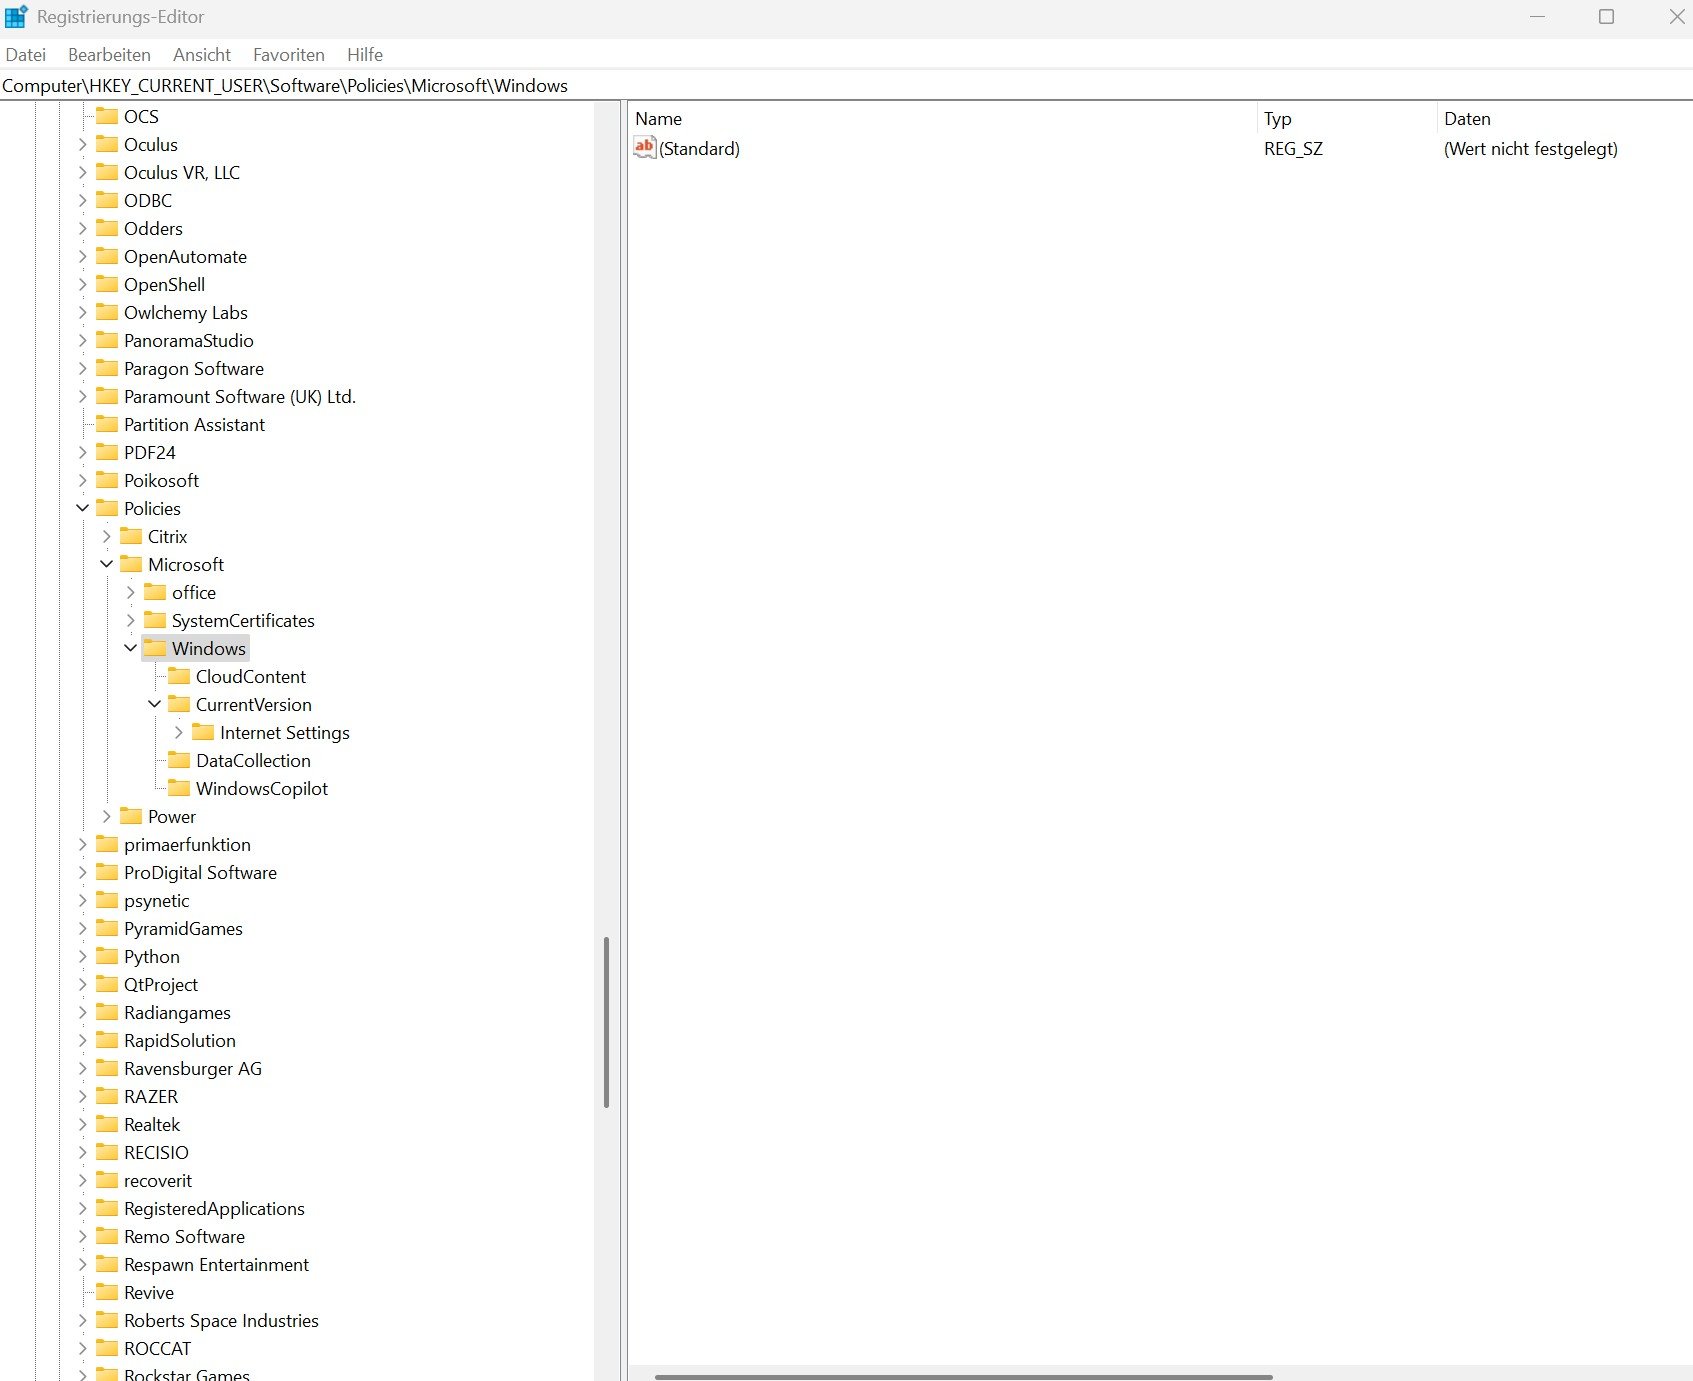Click the '(Wert nicht festgelegt)' data cell
This screenshot has height=1381, width=1693.
(x=1530, y=148)
